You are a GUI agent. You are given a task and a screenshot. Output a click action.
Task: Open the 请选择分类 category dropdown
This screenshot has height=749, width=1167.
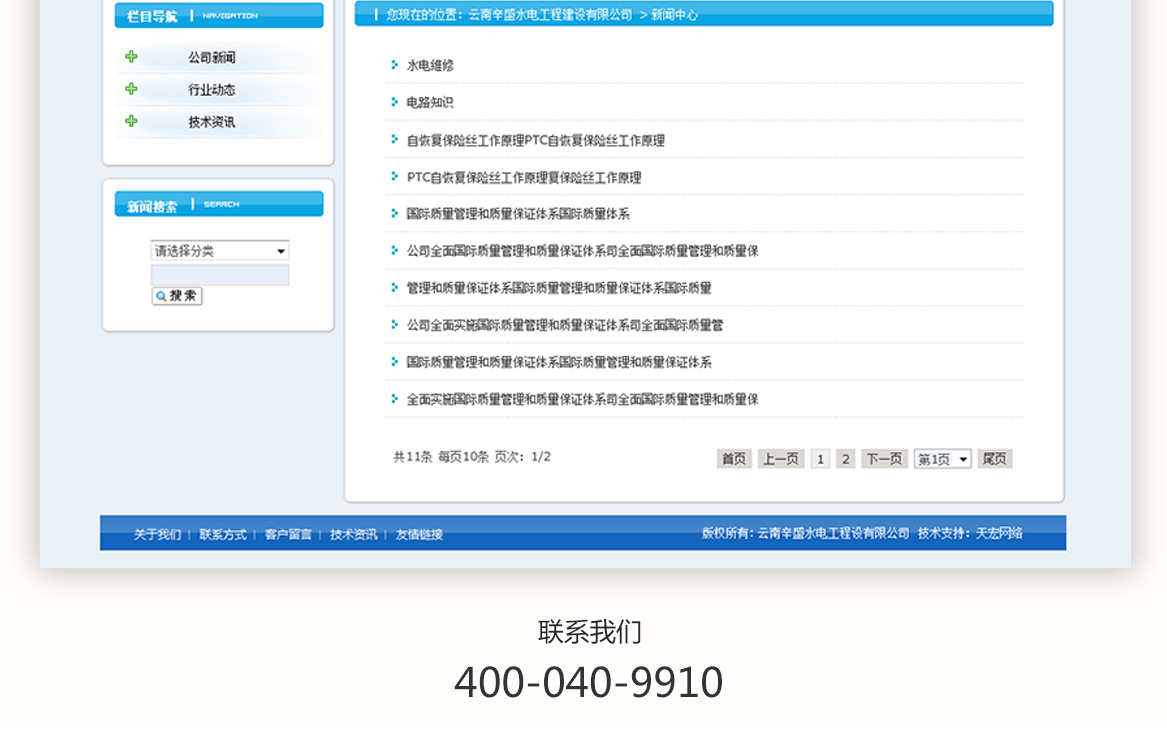click(x=220, y=251)
